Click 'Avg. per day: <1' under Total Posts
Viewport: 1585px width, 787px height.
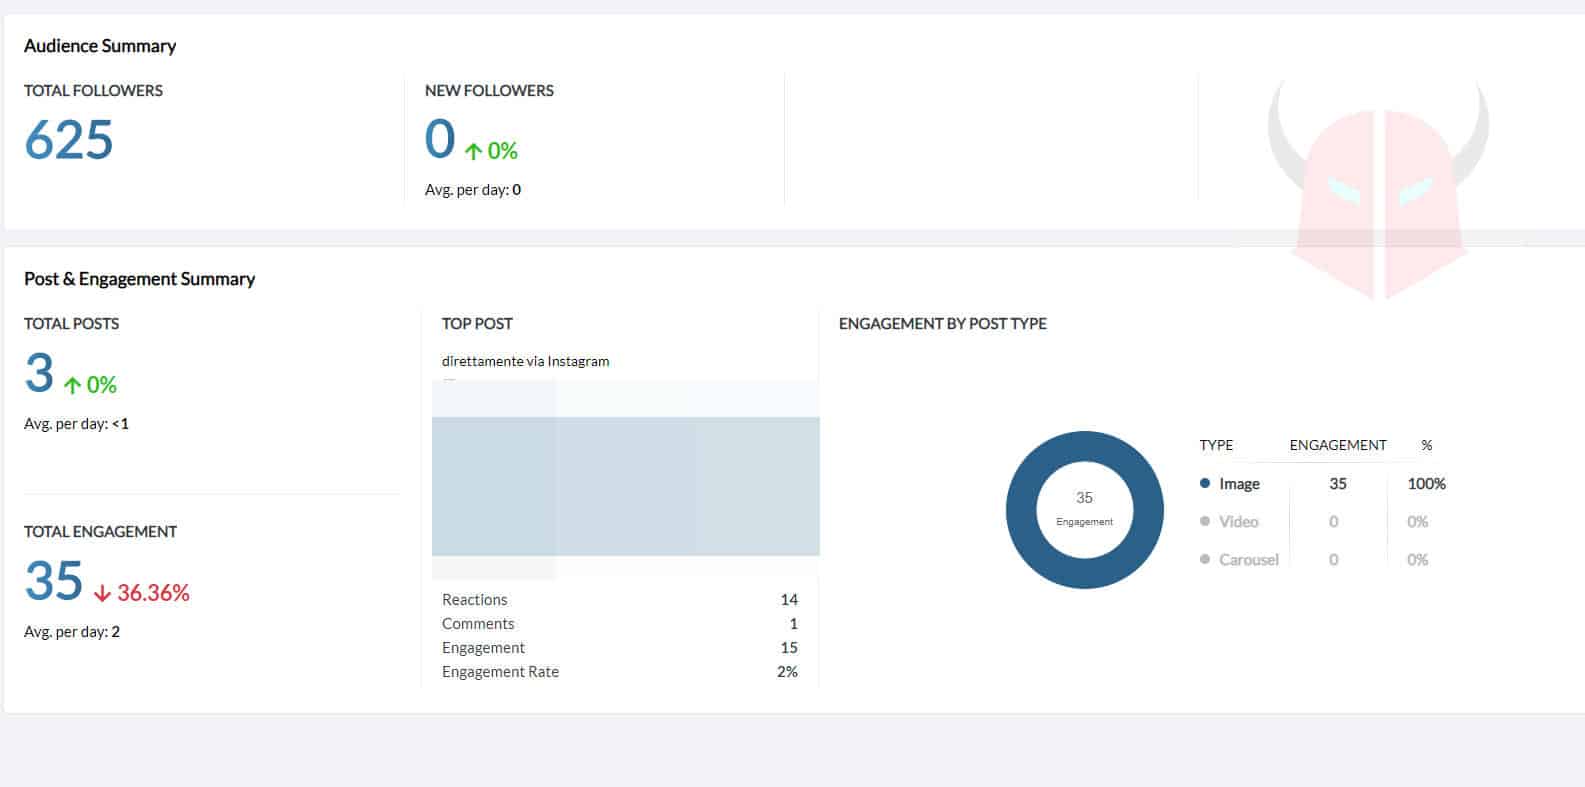point(76,424)
